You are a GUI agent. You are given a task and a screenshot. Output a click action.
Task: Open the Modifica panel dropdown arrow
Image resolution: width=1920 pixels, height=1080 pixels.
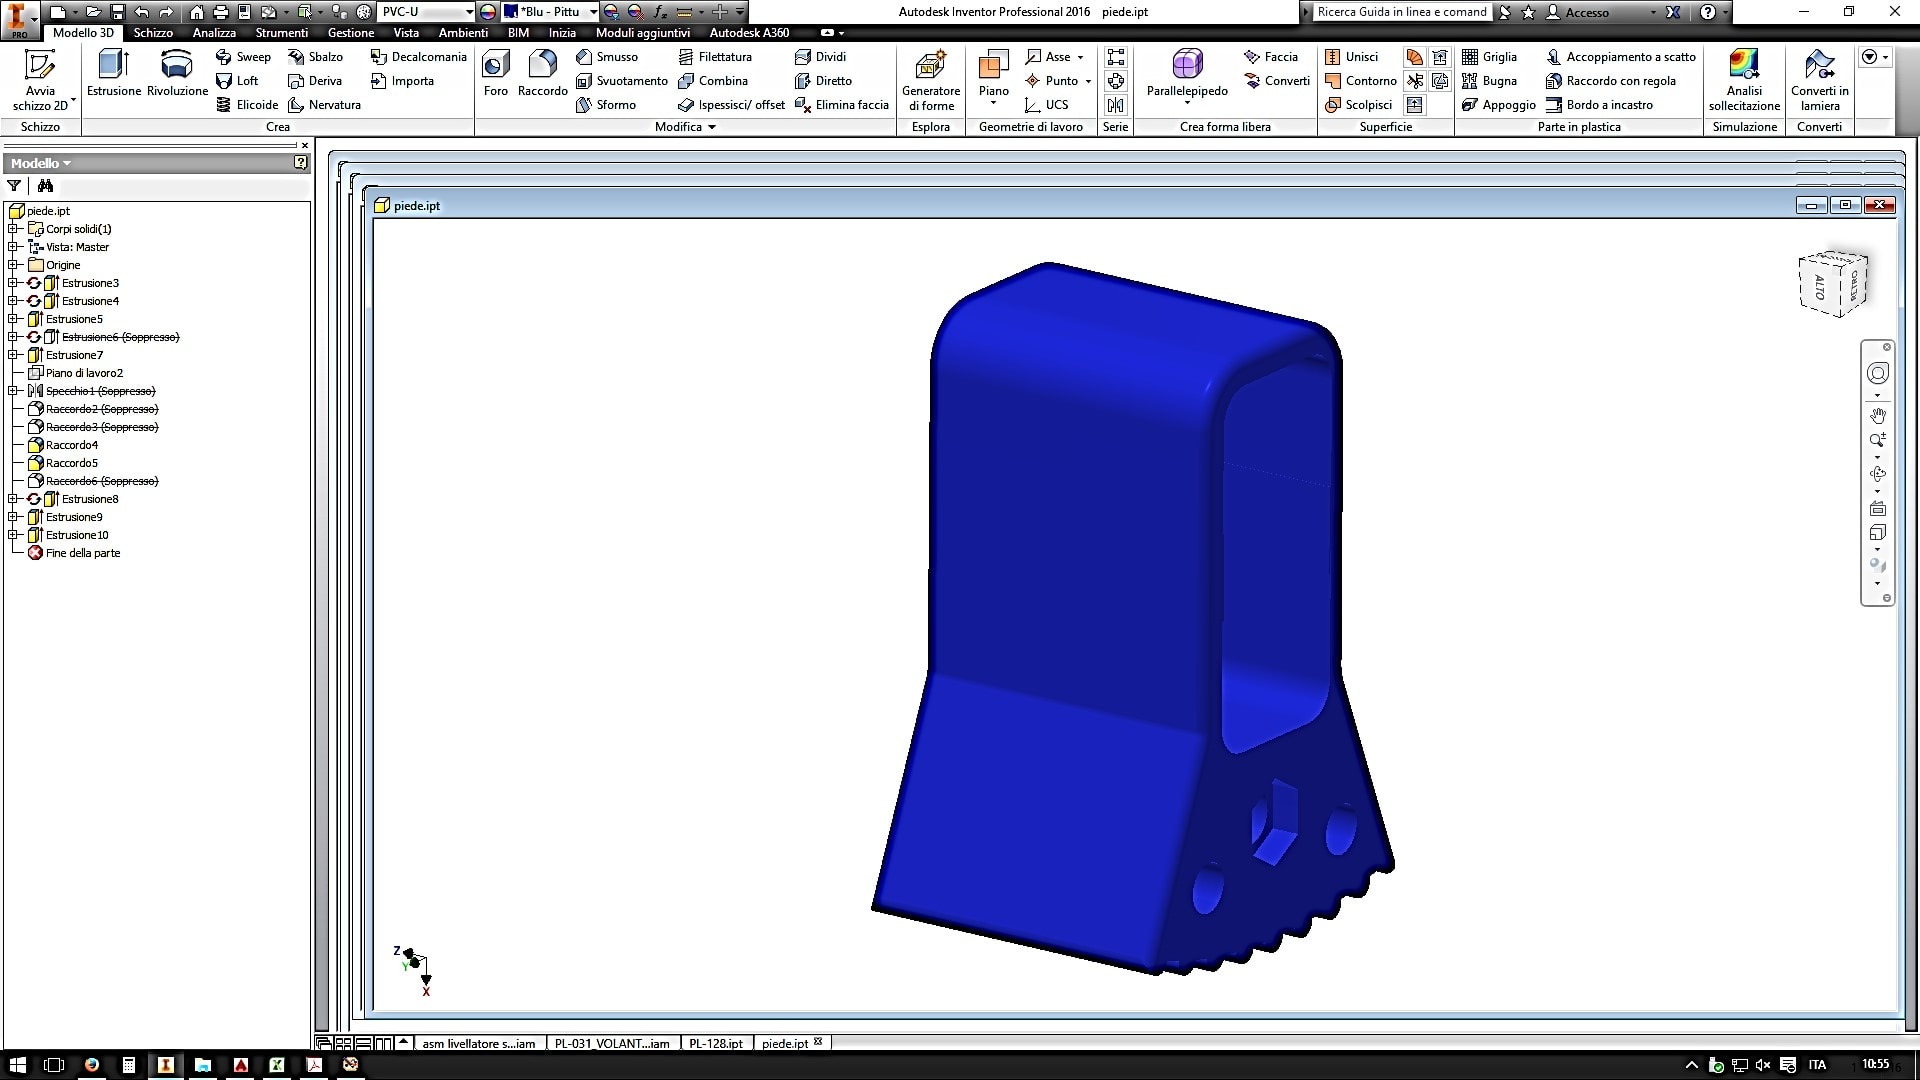pos(712,127)
